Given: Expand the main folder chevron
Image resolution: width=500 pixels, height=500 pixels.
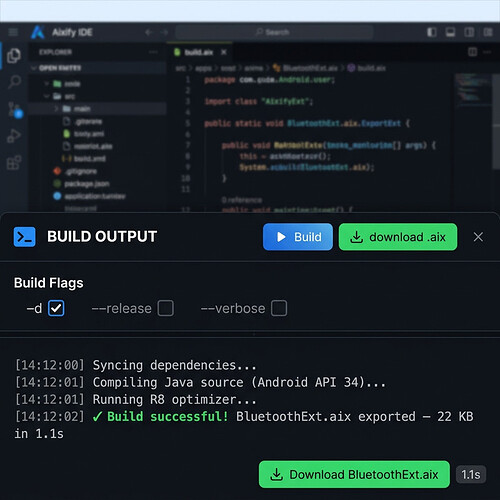Looking at the screenshot, I should (x=56, y=109).
